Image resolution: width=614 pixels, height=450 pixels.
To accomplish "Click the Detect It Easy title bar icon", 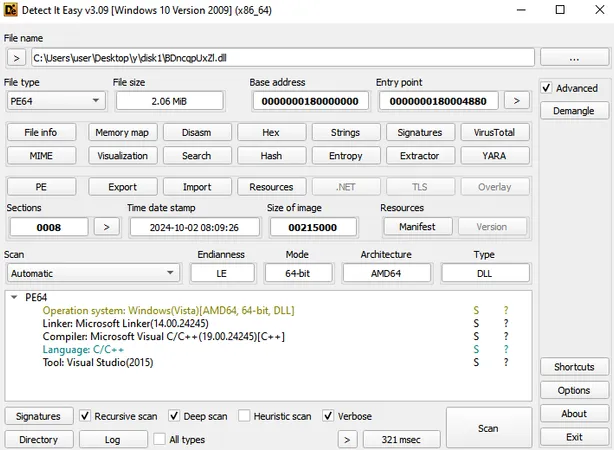I will tap(11, 10).
